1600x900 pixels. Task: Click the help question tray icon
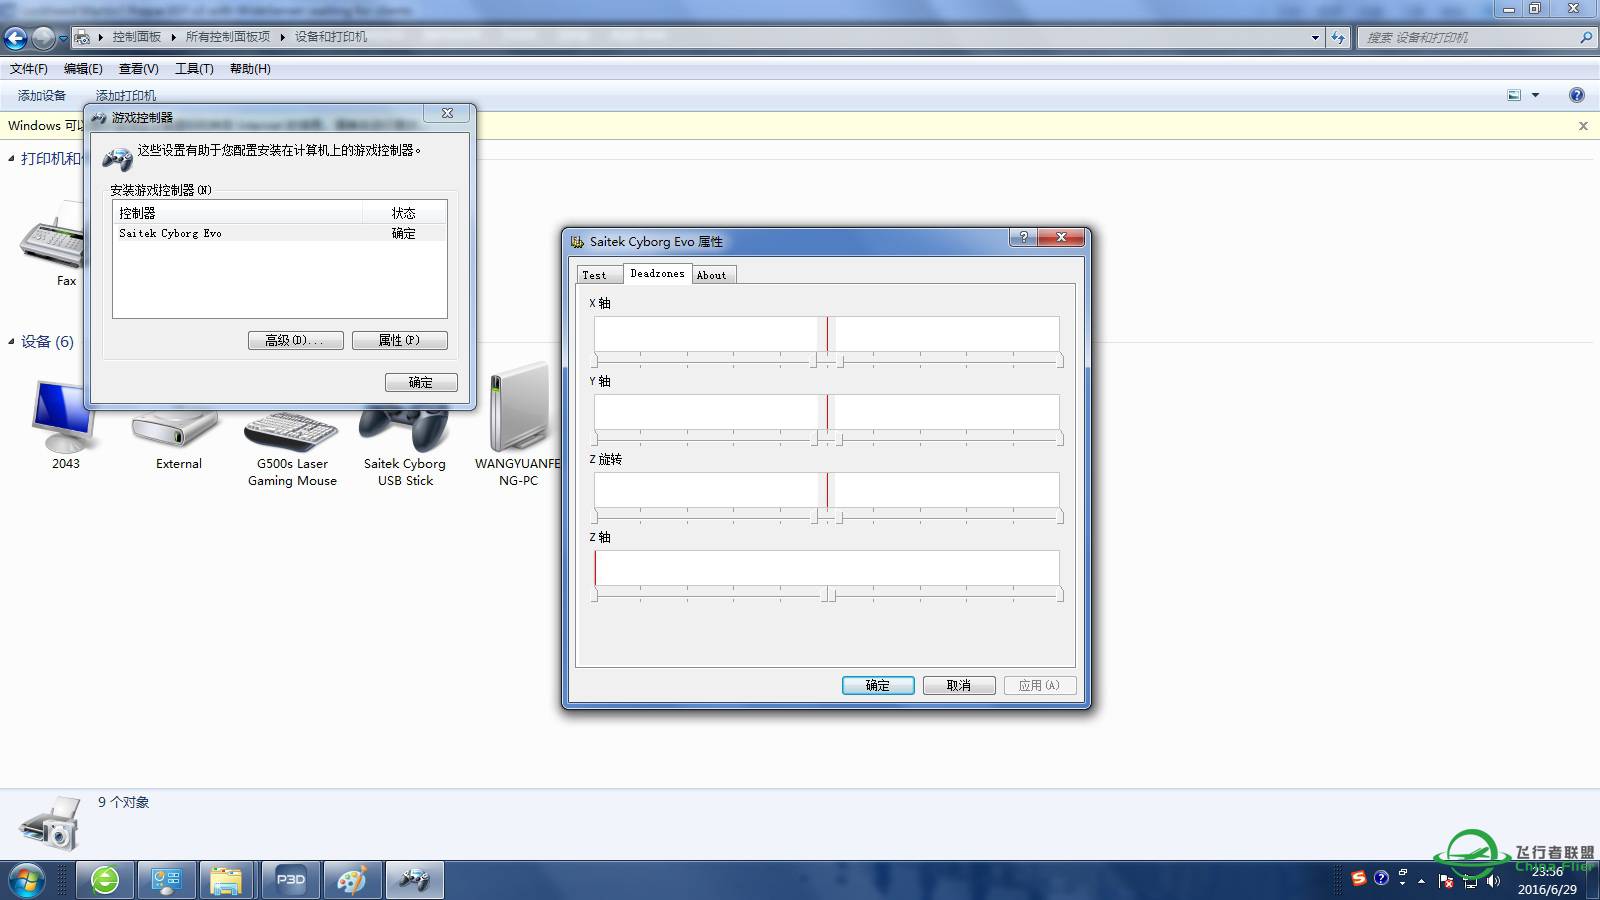click(1381, 878)
